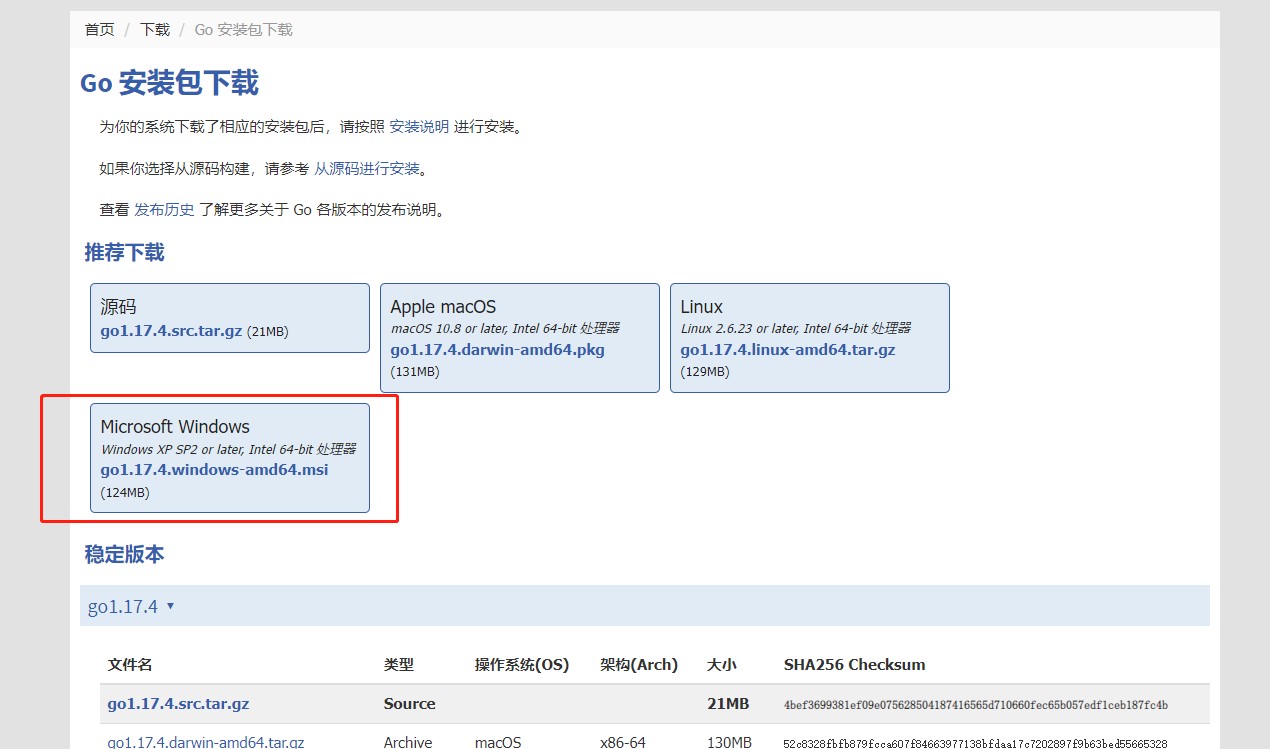Click the 21MB size cell
This screenshot has width=1270, height=749.
(x=728, y=704)
